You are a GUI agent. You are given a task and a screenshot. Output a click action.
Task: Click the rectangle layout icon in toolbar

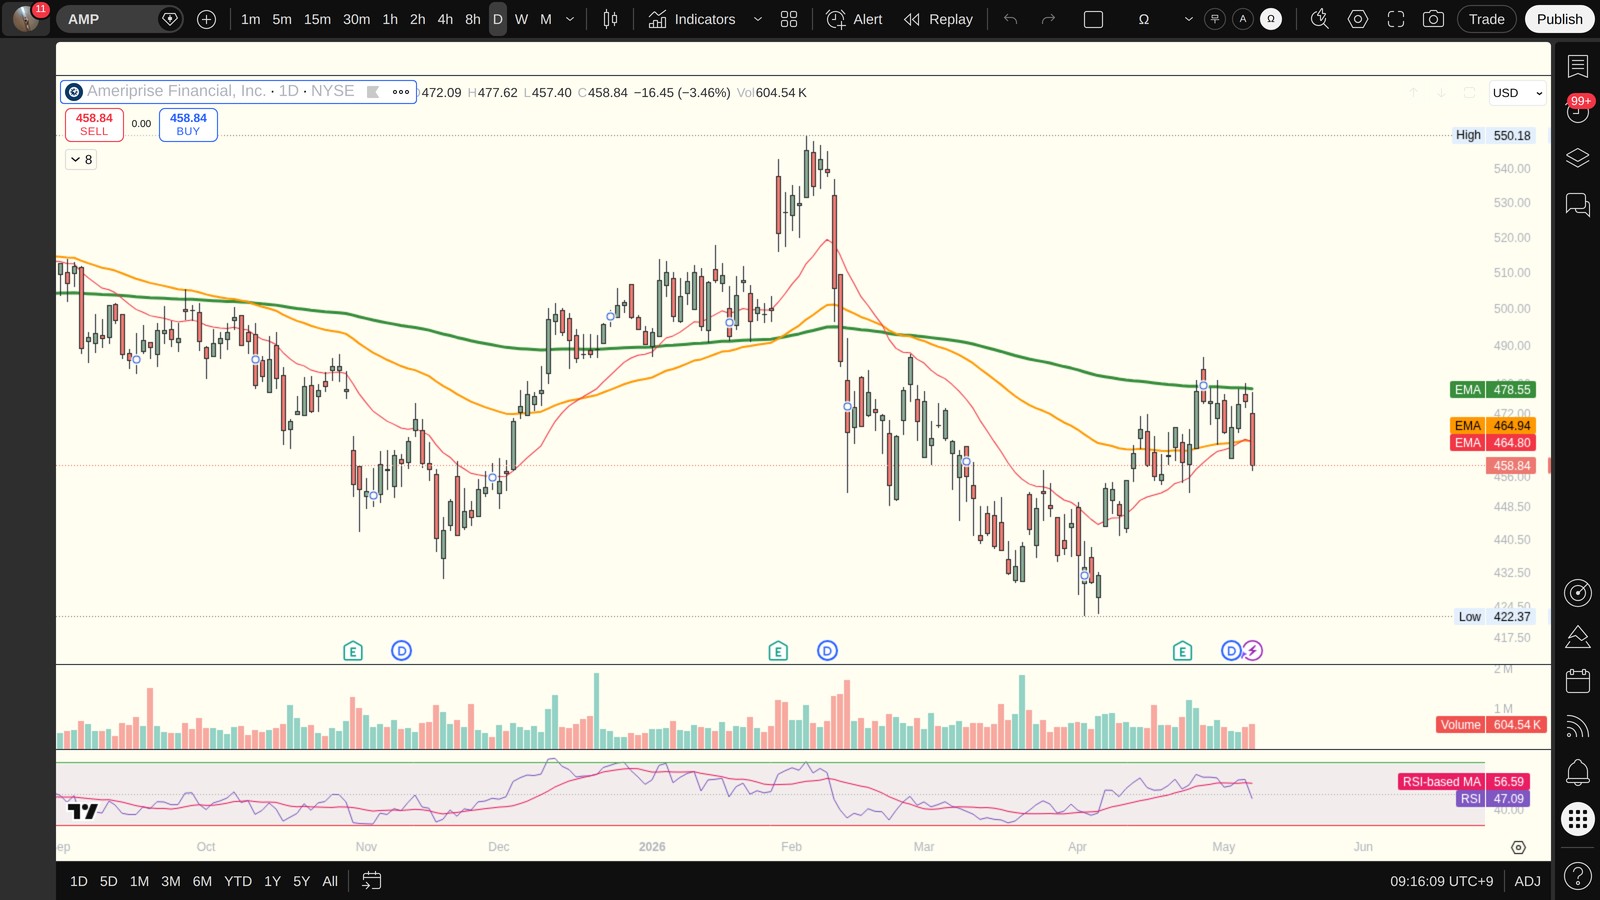(x=1093, y=19)
